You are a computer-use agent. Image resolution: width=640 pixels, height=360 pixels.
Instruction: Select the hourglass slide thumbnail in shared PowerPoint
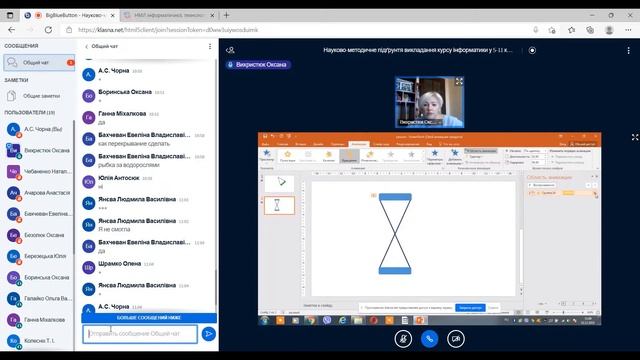(280, 205)
